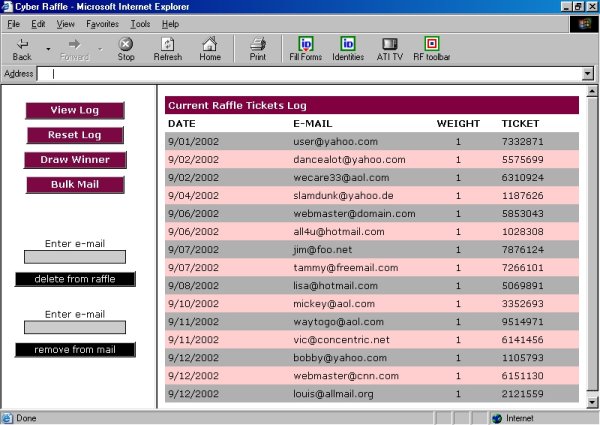Open the Tools menu
The width and height of the screenshot is (600, 425).
pos(140,24)
